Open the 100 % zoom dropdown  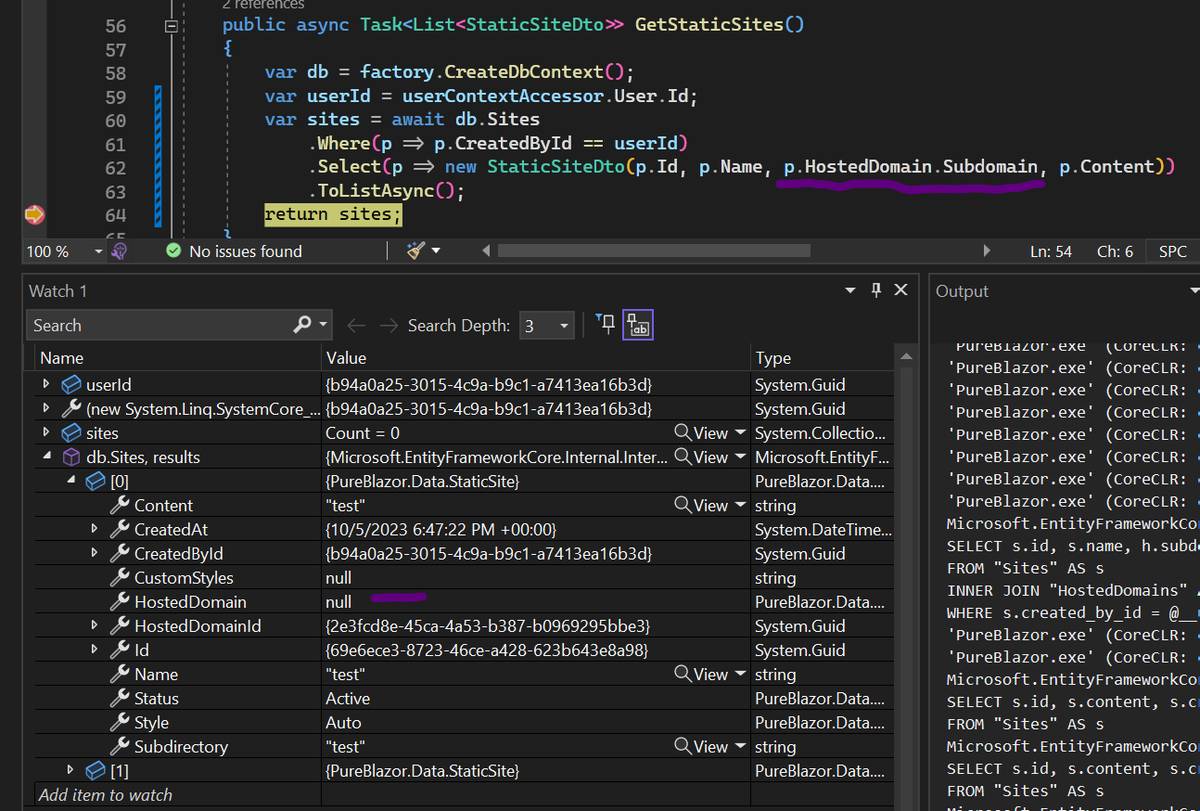98,252
